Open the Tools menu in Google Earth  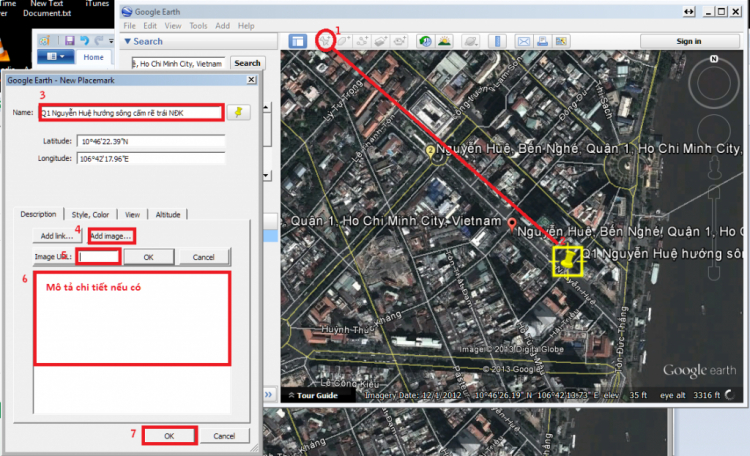[198, 26]
